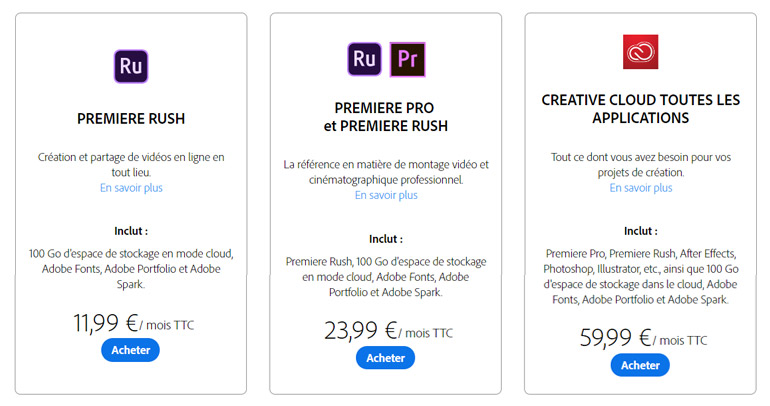This screenshot has width=770, height=406.
Task: Select the 'PREMIERE PRO et PREMIERE RUSH' heading
Action: tap(386, 117)
